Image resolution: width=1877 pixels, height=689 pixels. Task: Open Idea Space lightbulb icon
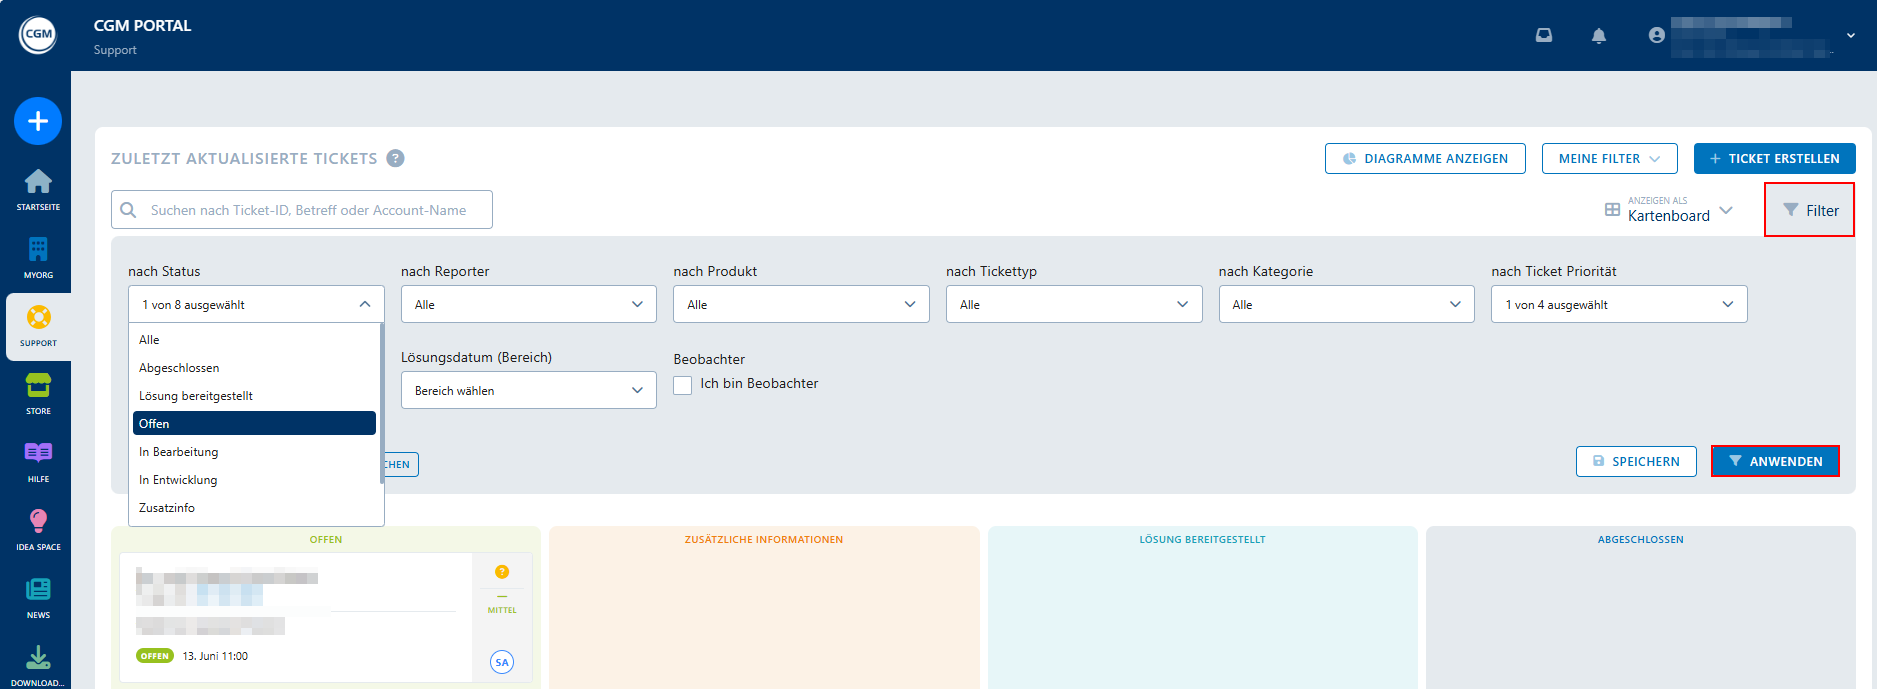click(x=38, y=528)
